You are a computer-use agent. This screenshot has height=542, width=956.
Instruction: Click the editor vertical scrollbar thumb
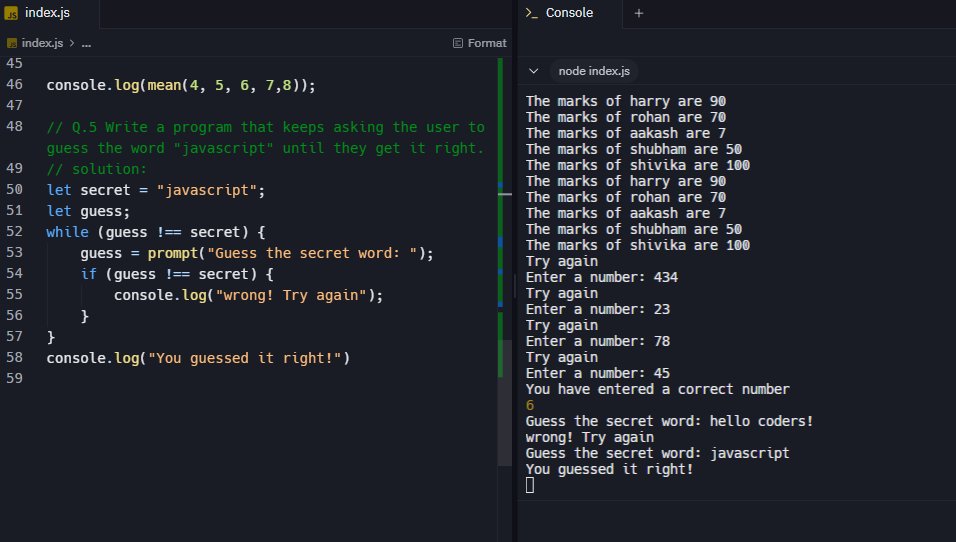coord(504,402)
